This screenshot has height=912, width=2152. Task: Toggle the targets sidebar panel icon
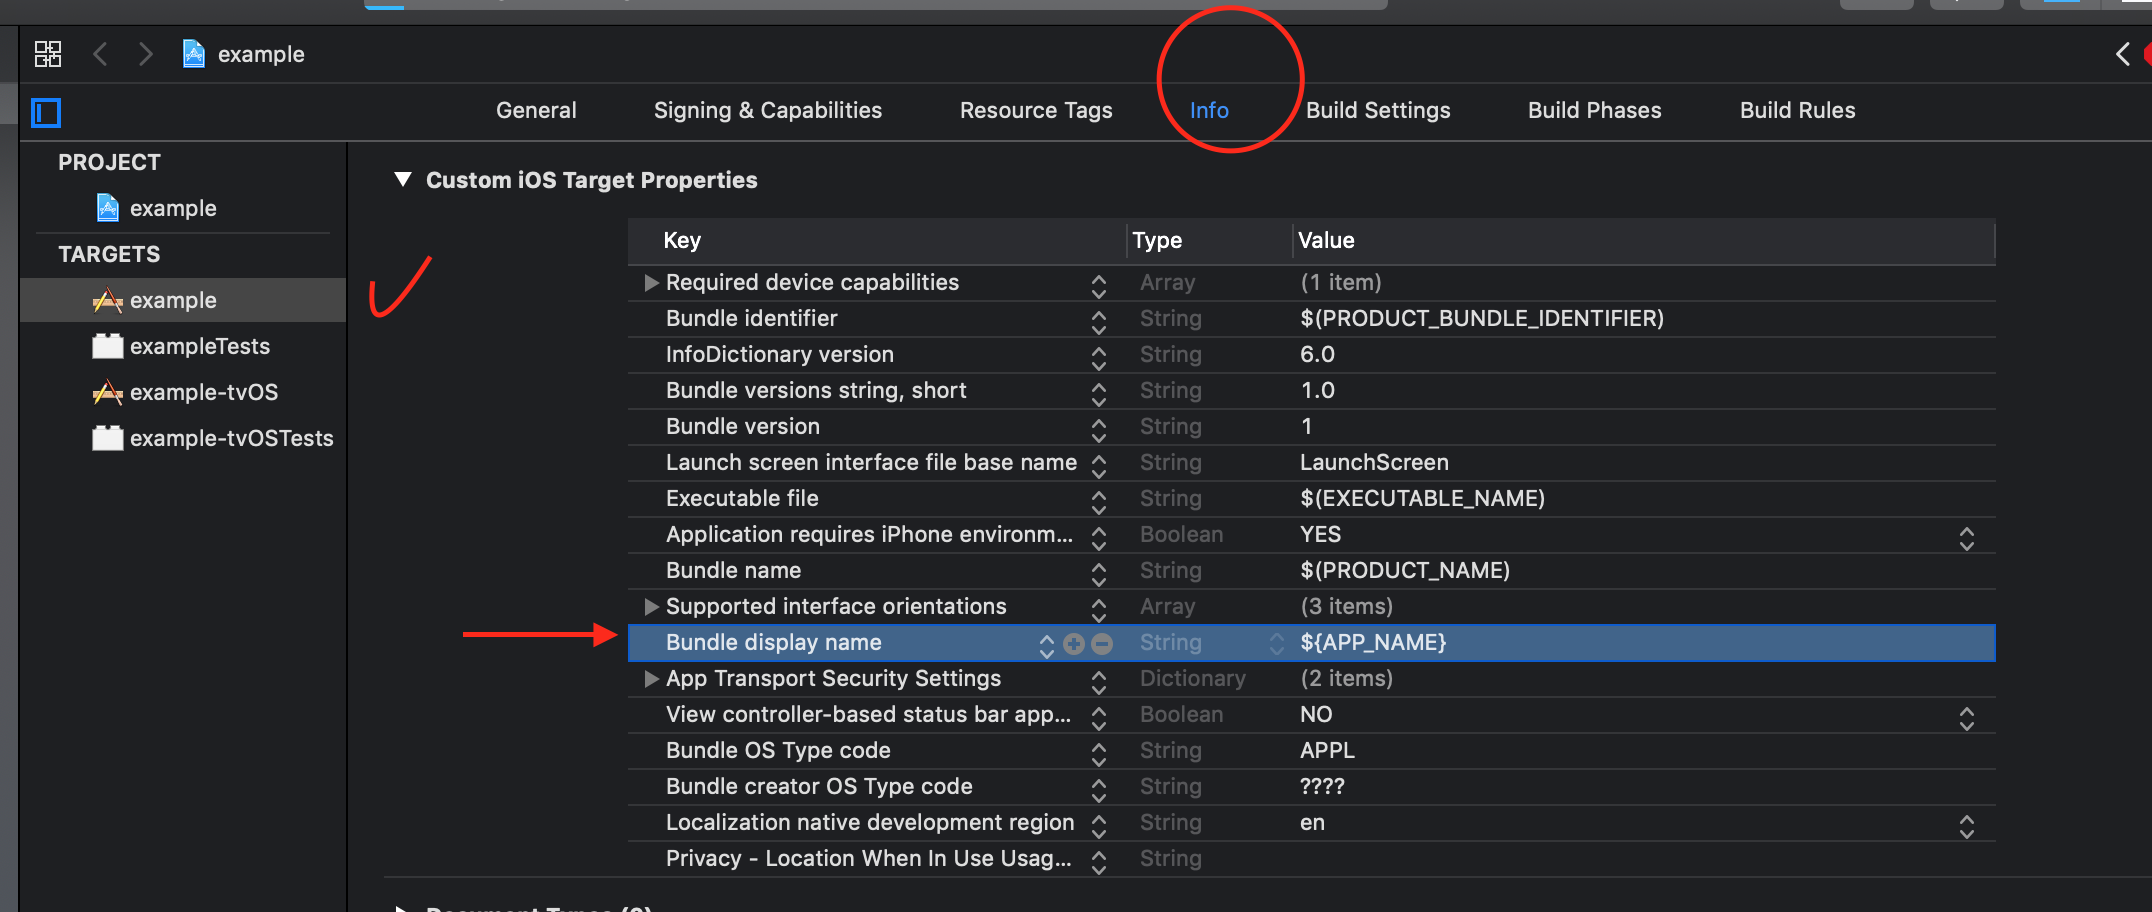pos(46,112)
